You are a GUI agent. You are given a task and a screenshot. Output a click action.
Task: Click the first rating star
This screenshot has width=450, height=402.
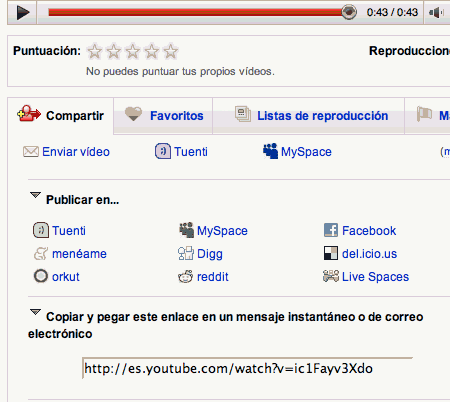pyautogui.click(x=94, y=51)
